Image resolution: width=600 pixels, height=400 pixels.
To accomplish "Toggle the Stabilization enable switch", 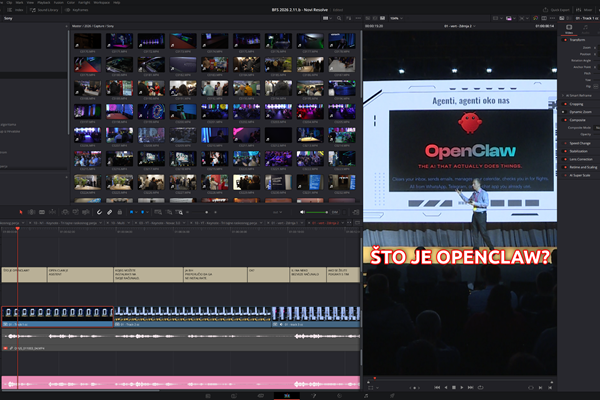I will click(565, 151).
